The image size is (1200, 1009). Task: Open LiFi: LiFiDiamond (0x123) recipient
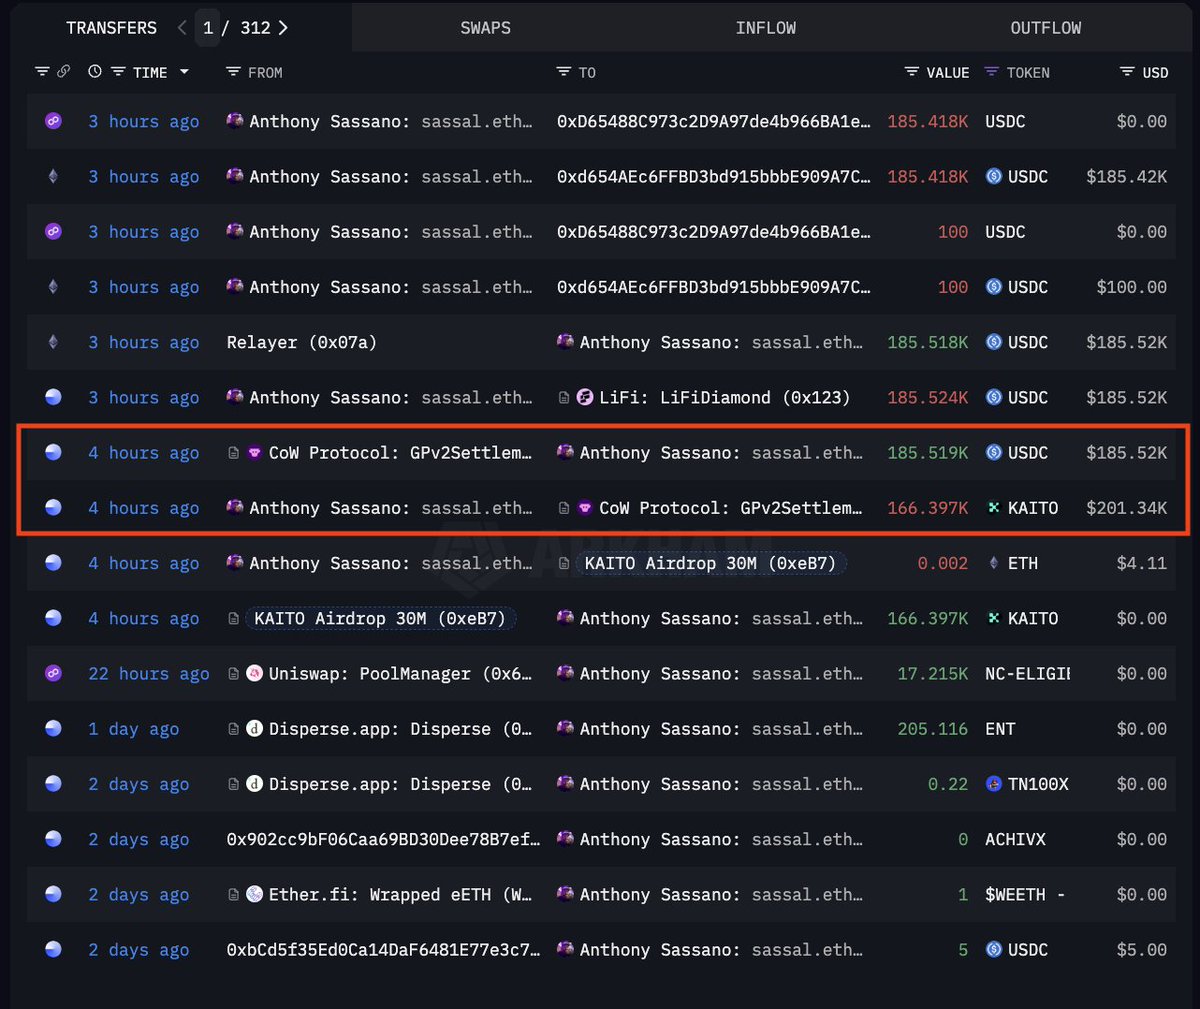tap(725, 397)
